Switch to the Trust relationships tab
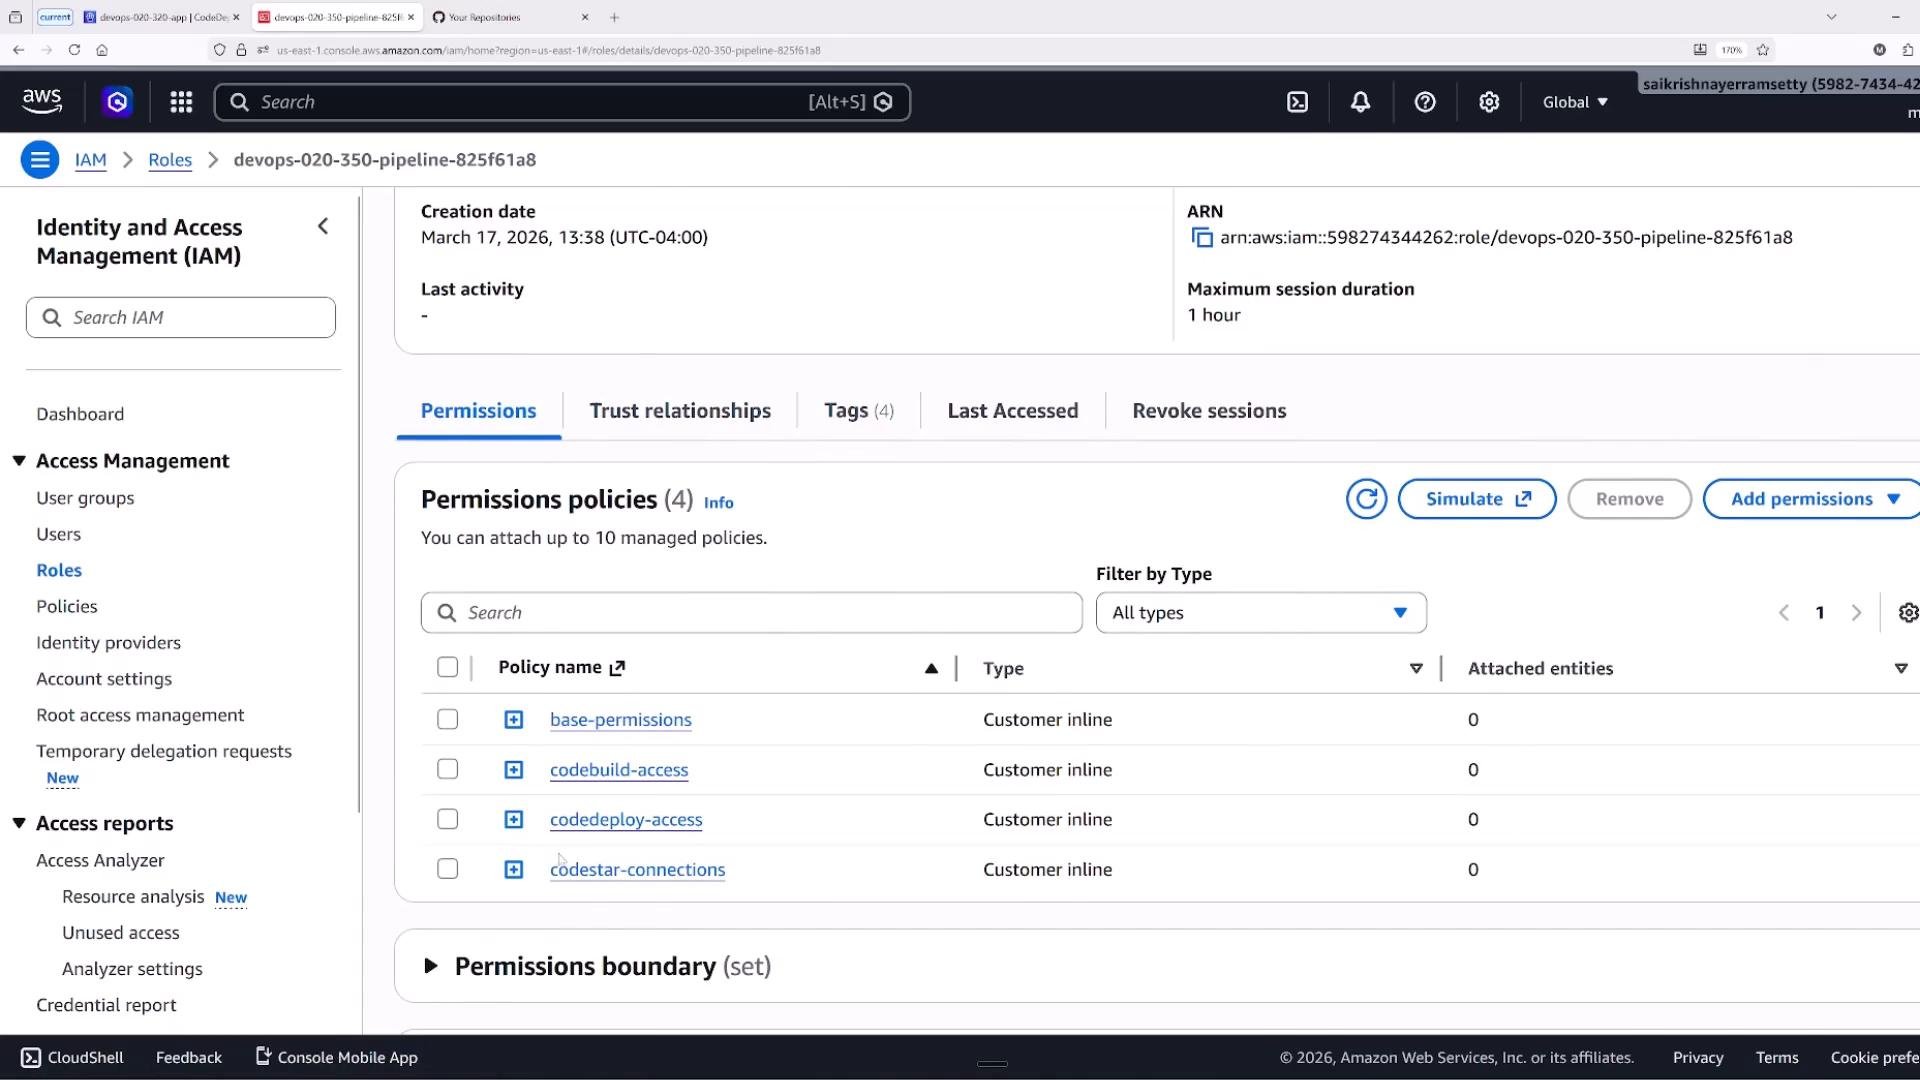Screen dimensions: 1920x1080 click(680, 411)
